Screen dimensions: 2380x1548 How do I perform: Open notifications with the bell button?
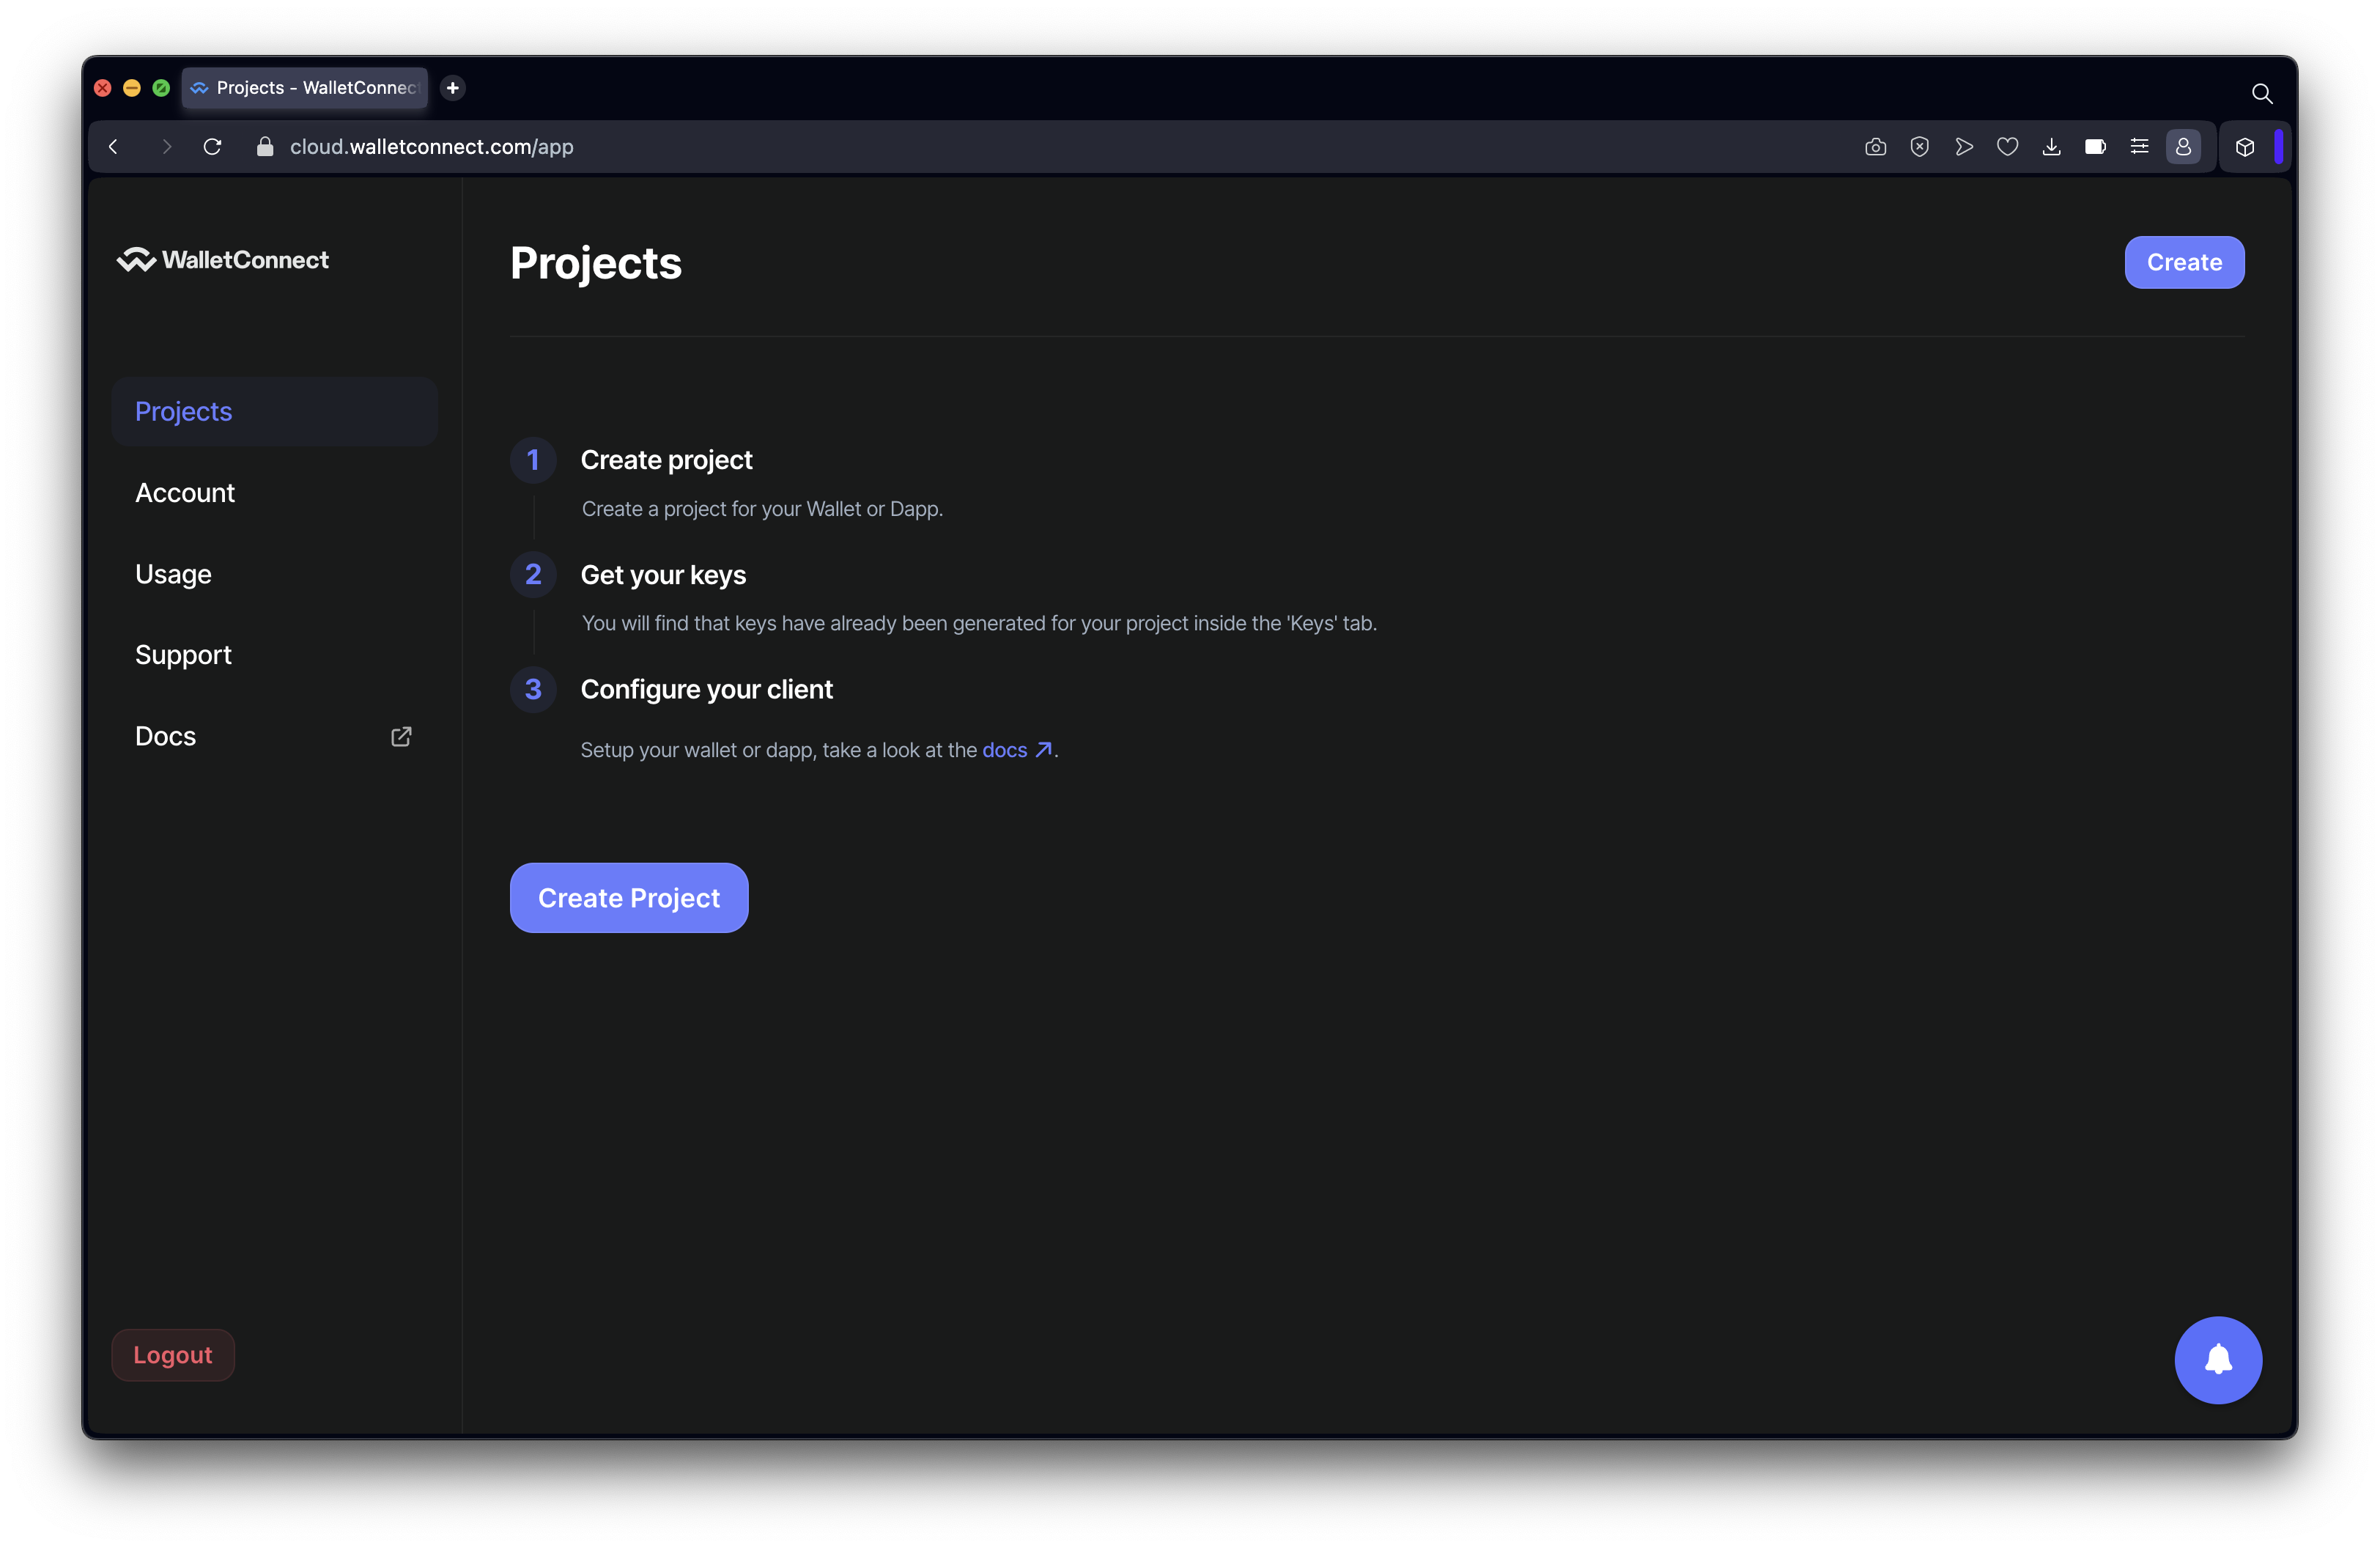pos(2218,1360)
